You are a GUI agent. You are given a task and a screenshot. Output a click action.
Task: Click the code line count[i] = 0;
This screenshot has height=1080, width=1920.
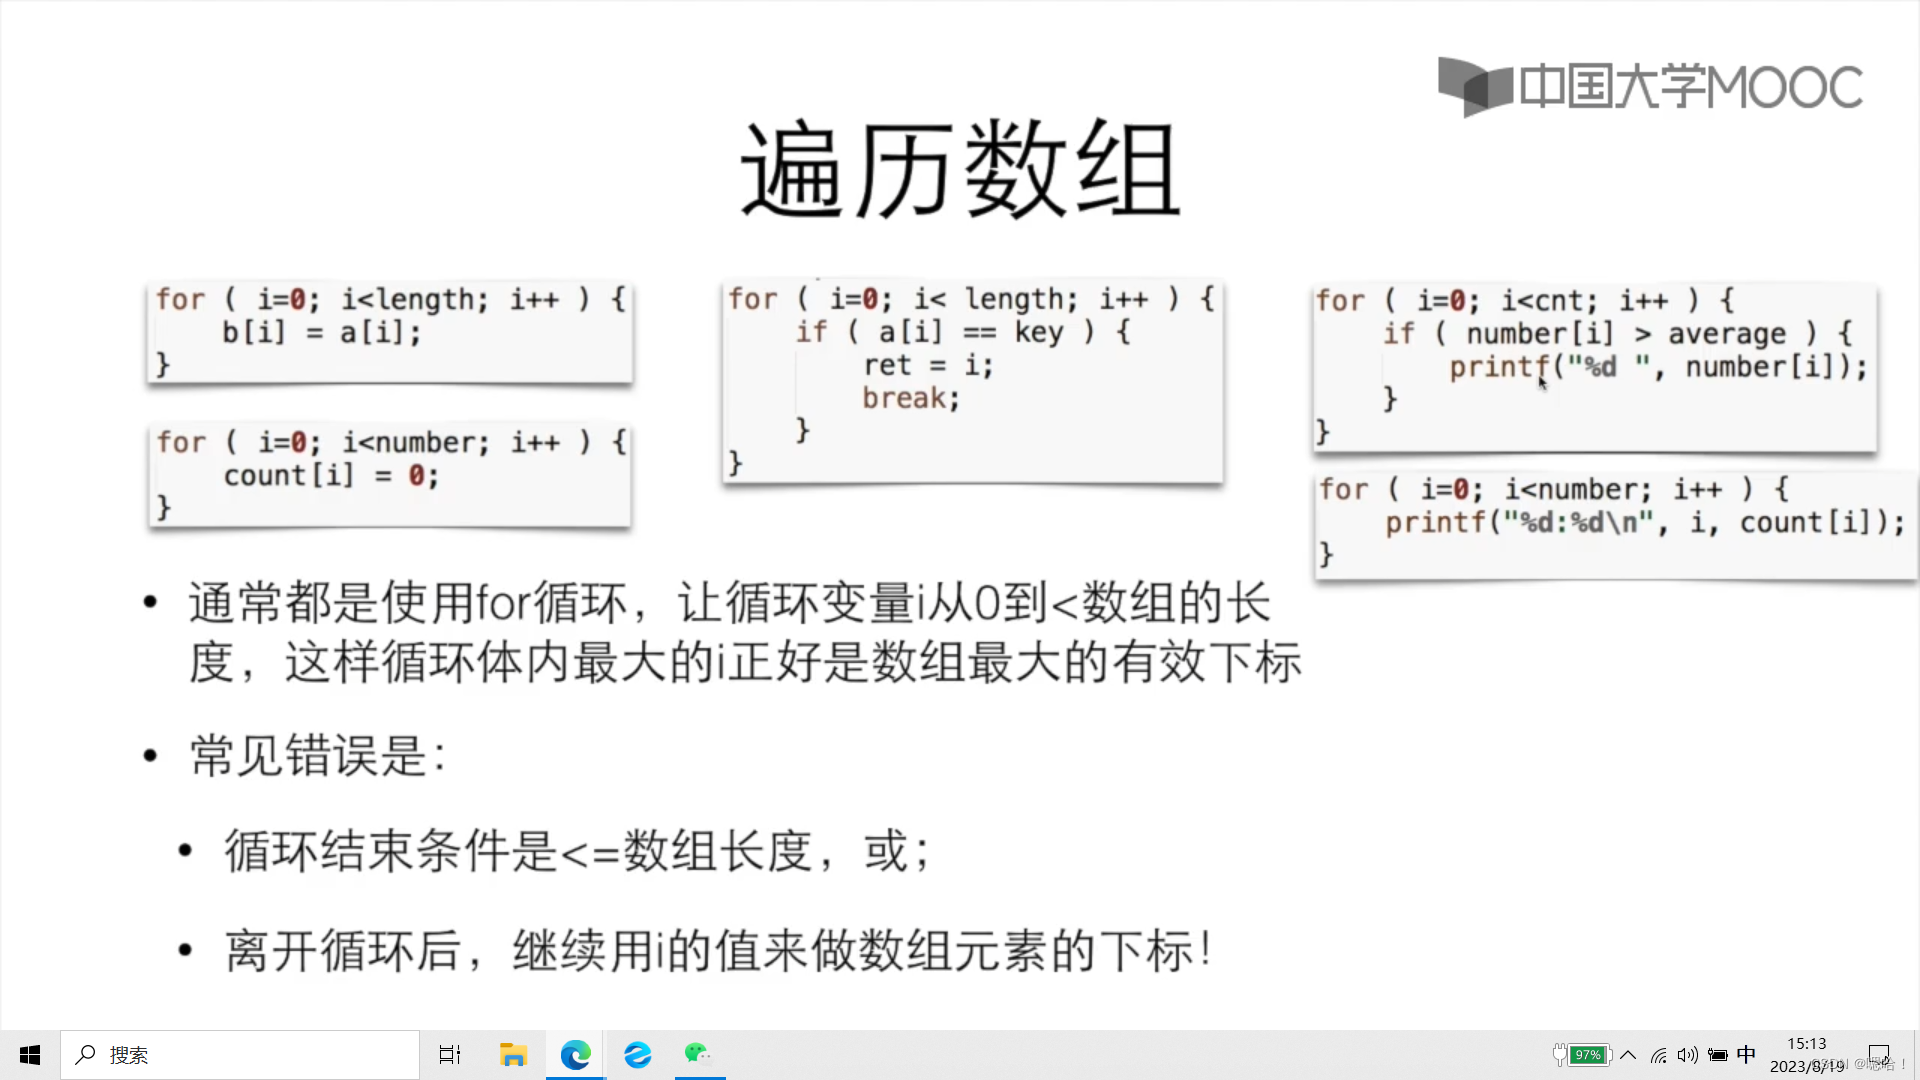click(x=331, y=475)
